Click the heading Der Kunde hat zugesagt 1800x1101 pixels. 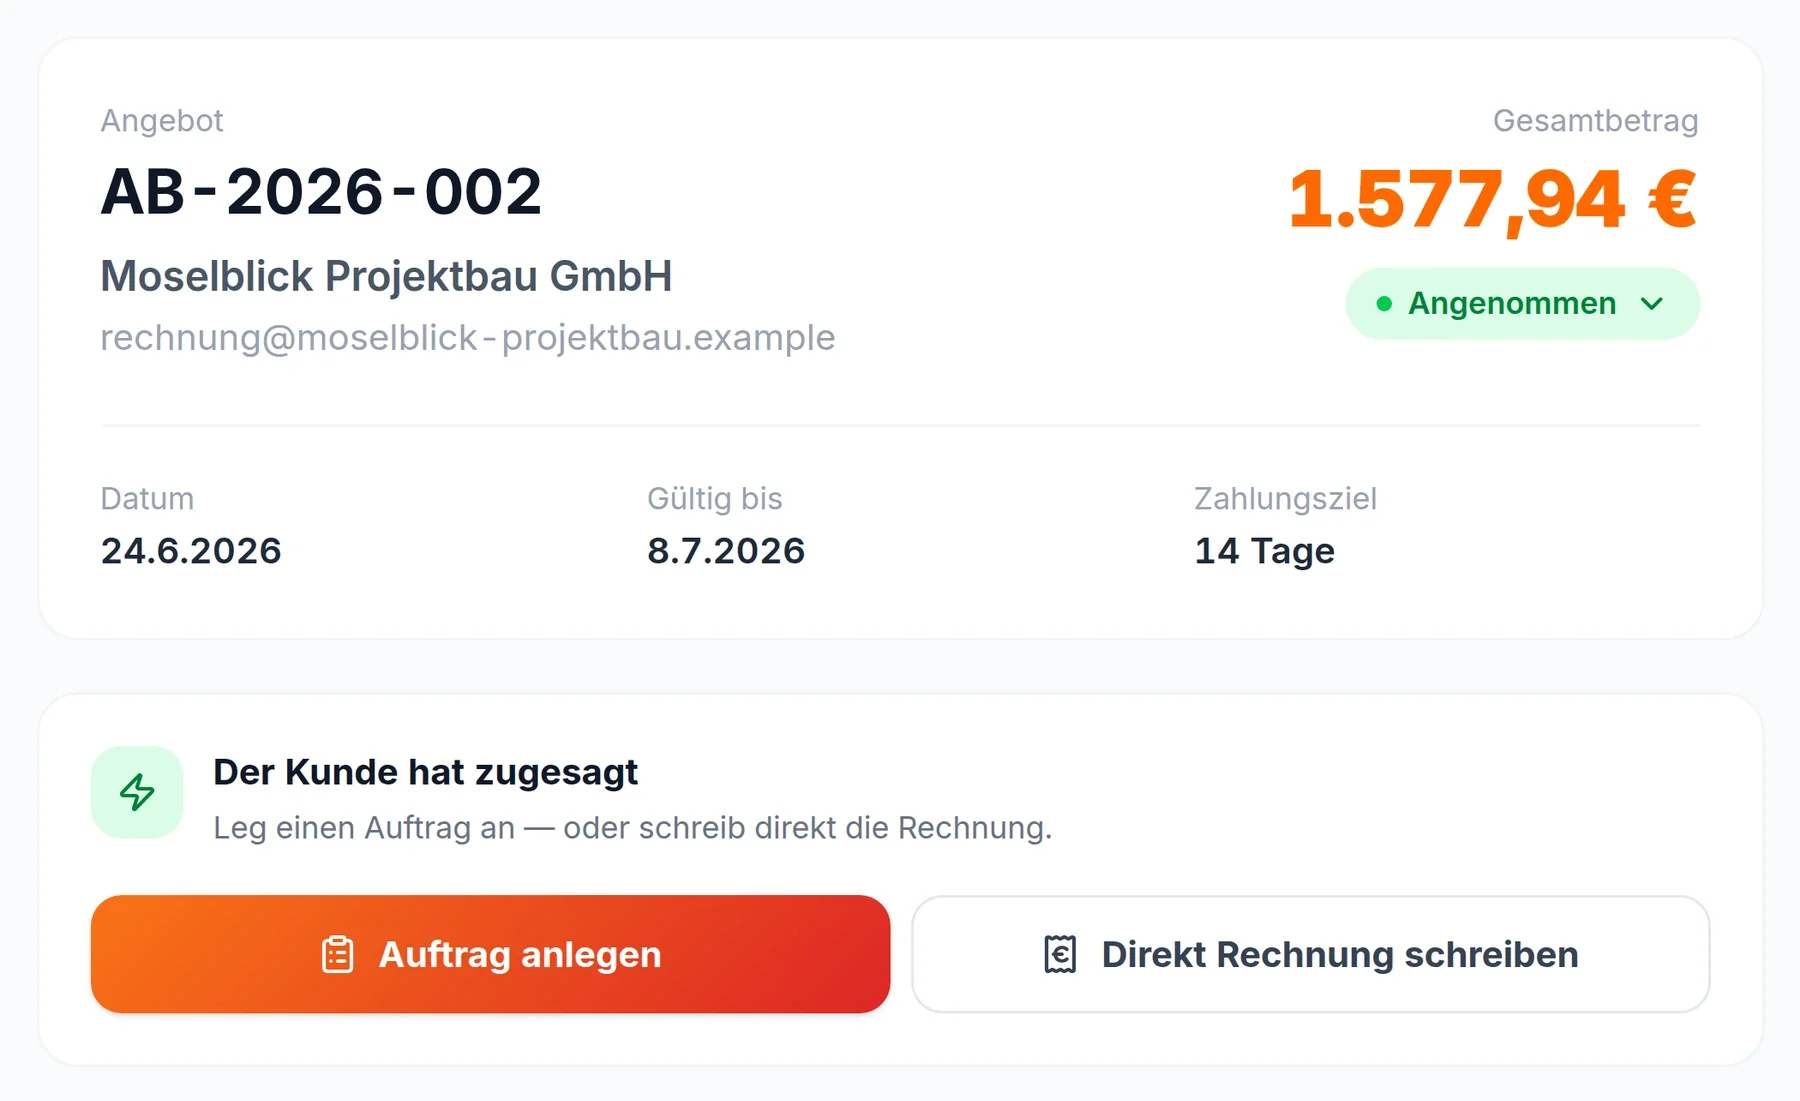[x=425, y=772]
